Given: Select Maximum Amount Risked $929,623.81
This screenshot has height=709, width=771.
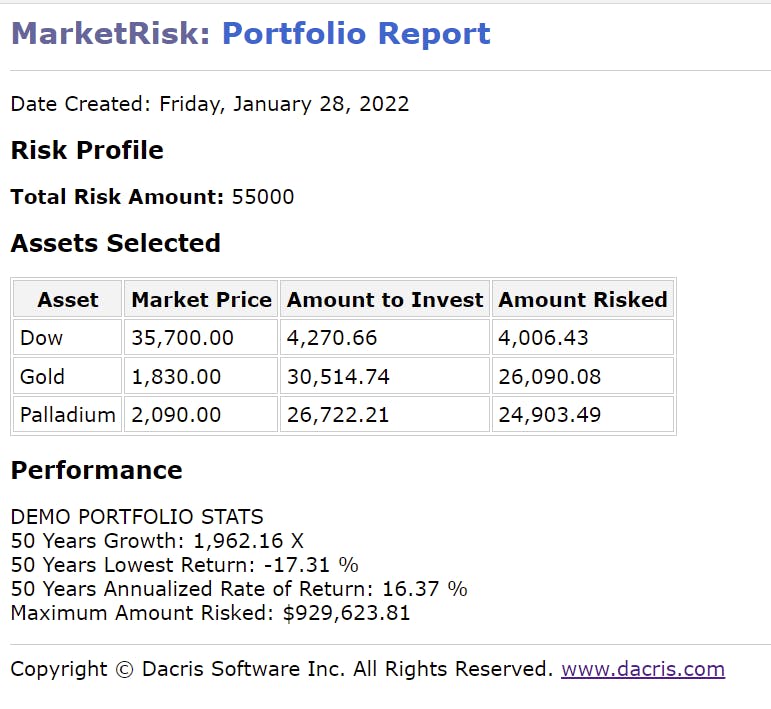Looking at the screenshot, I should pos(210,613).
